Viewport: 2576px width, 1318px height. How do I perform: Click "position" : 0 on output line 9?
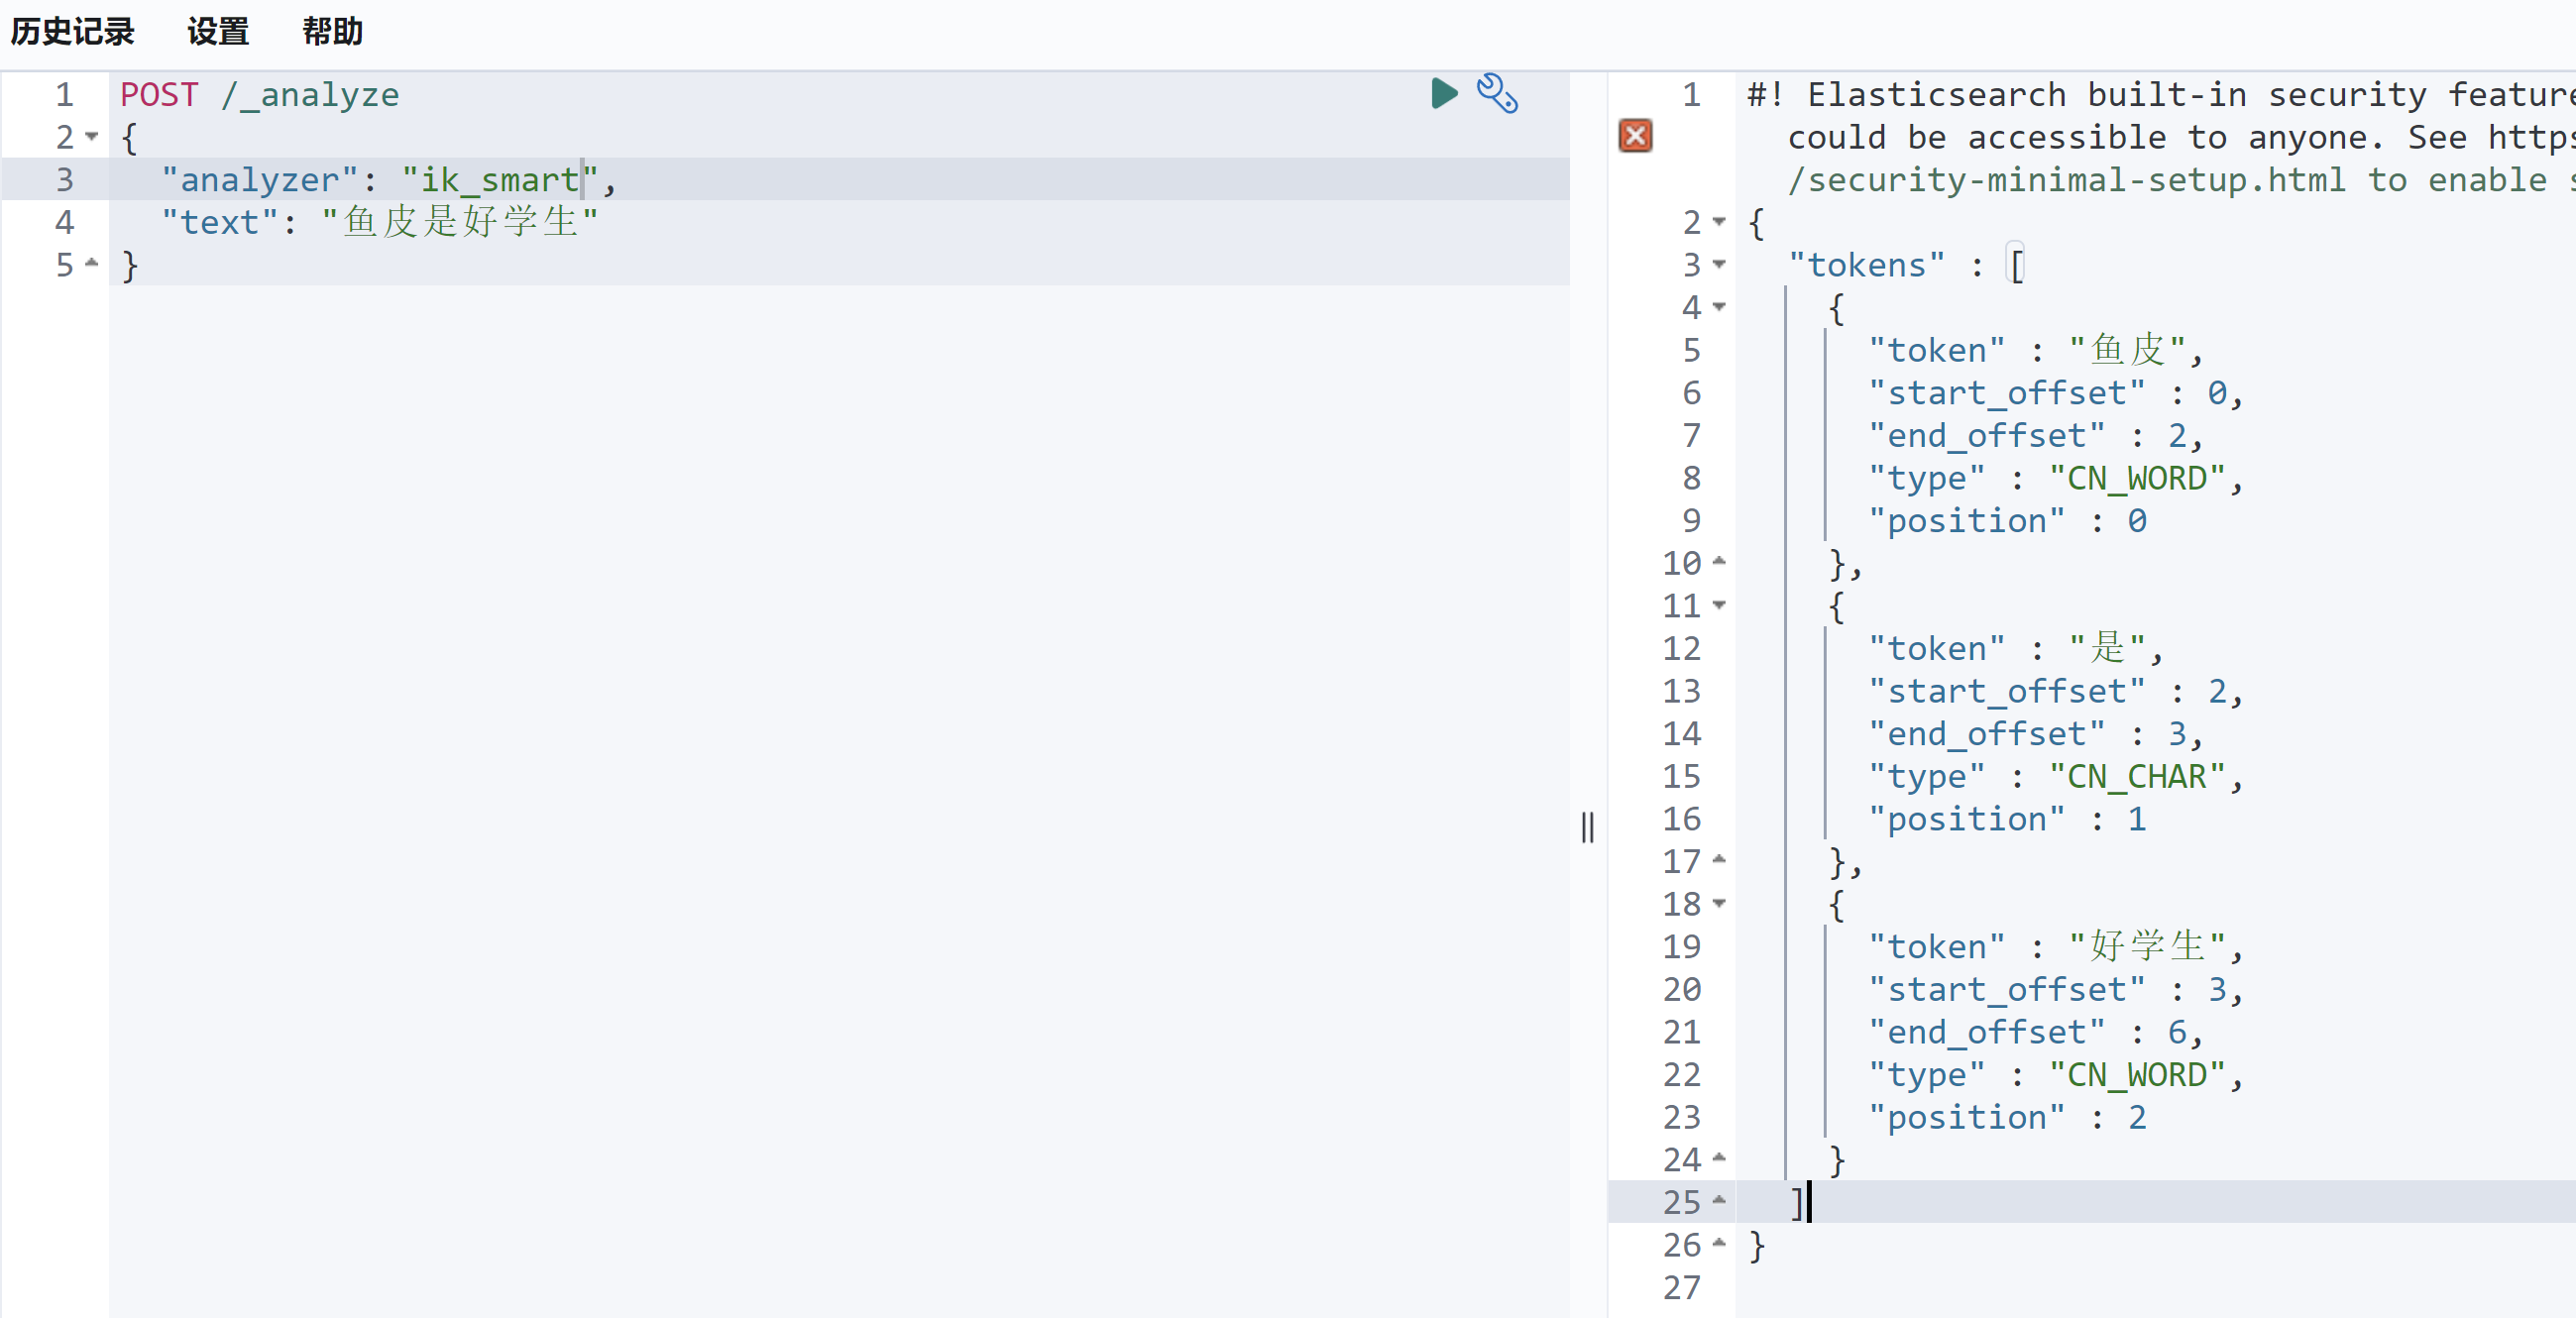[2008, 521]
